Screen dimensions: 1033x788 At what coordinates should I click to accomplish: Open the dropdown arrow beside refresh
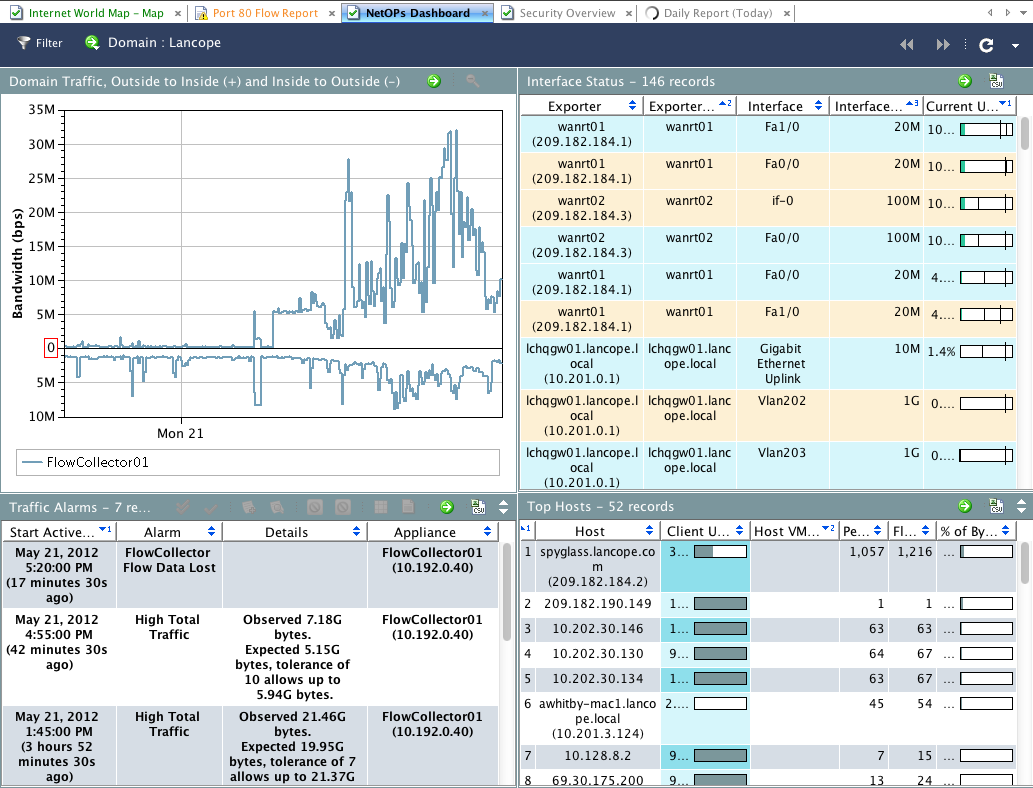click(1015, 46)
